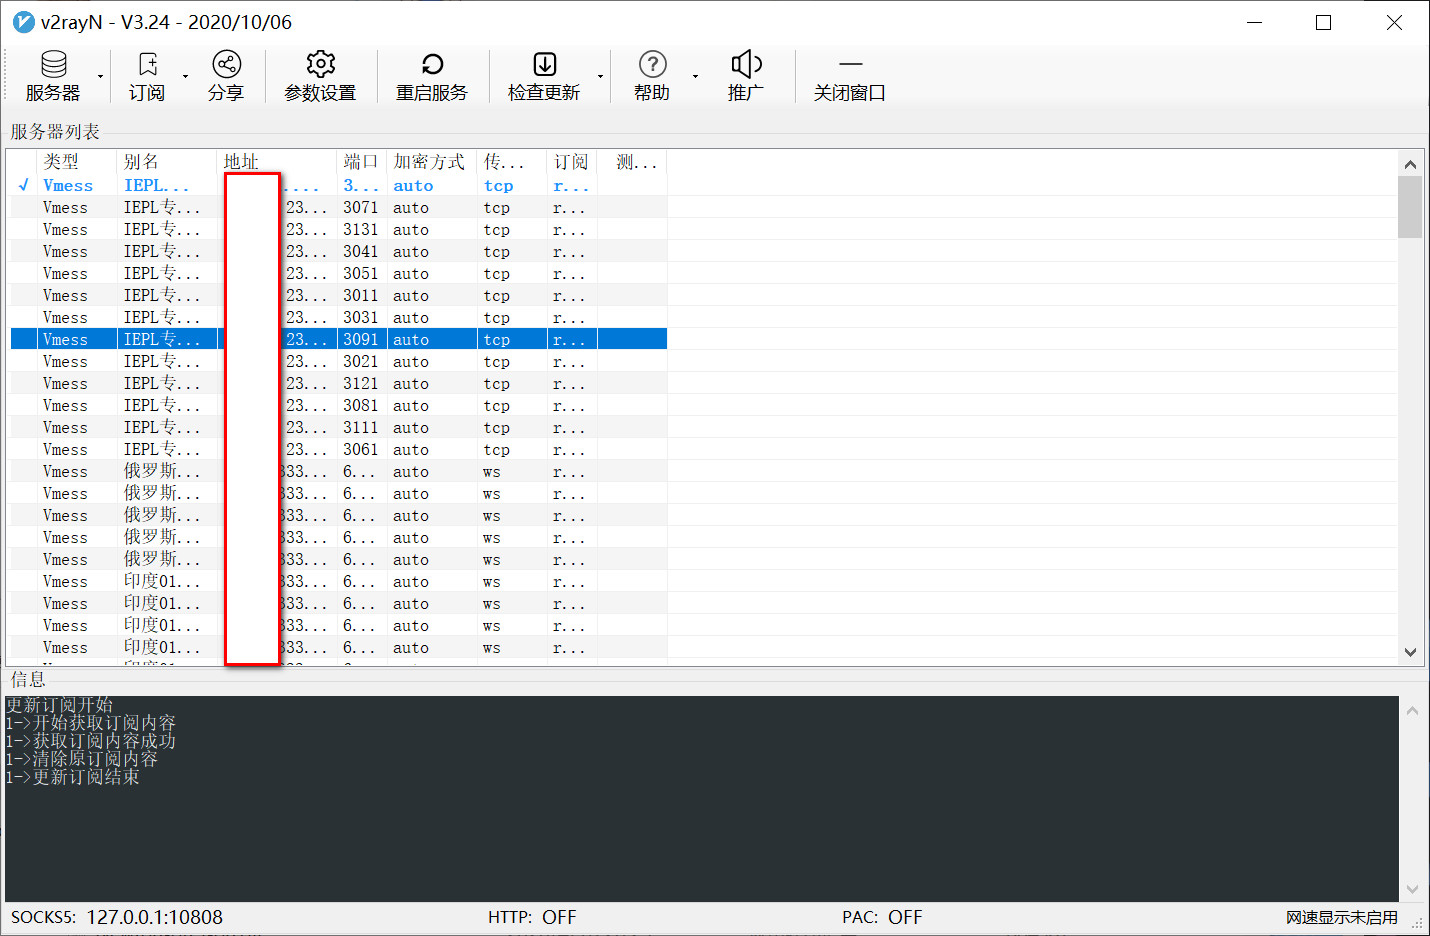This screenshot has height=936, width=1430.
Task: Click the SOCKS5 127.0.0.1:10808 status text
Action: tap(117, 917)
